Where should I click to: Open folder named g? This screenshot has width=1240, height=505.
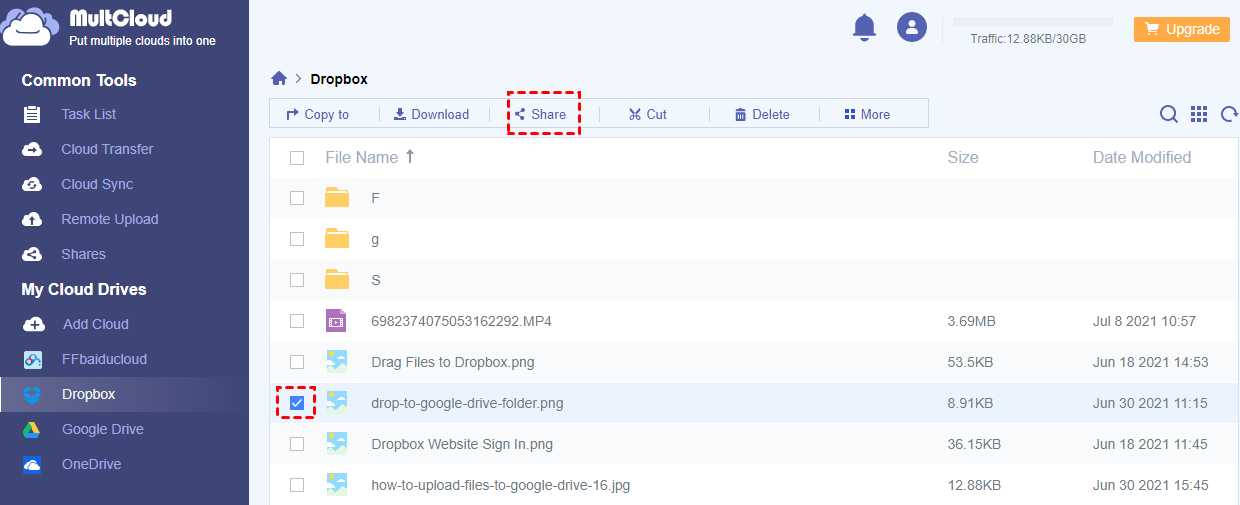[x=375, y=240]
